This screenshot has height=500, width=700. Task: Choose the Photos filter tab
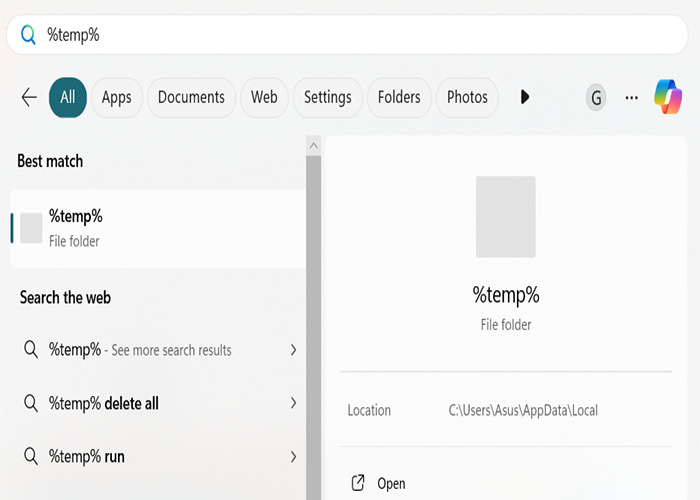click(467, 97)
